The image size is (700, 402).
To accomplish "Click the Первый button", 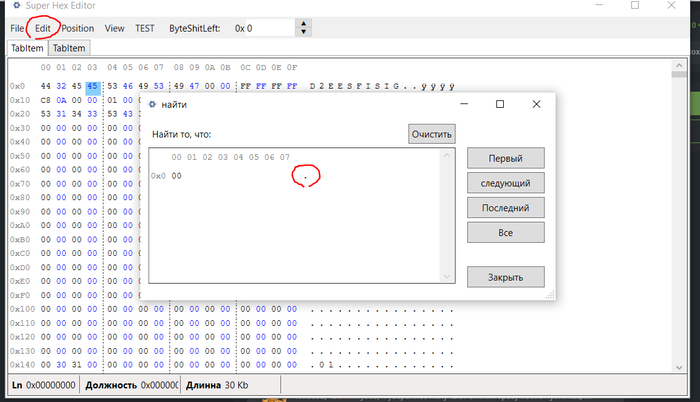I will [x=505, y=158].
